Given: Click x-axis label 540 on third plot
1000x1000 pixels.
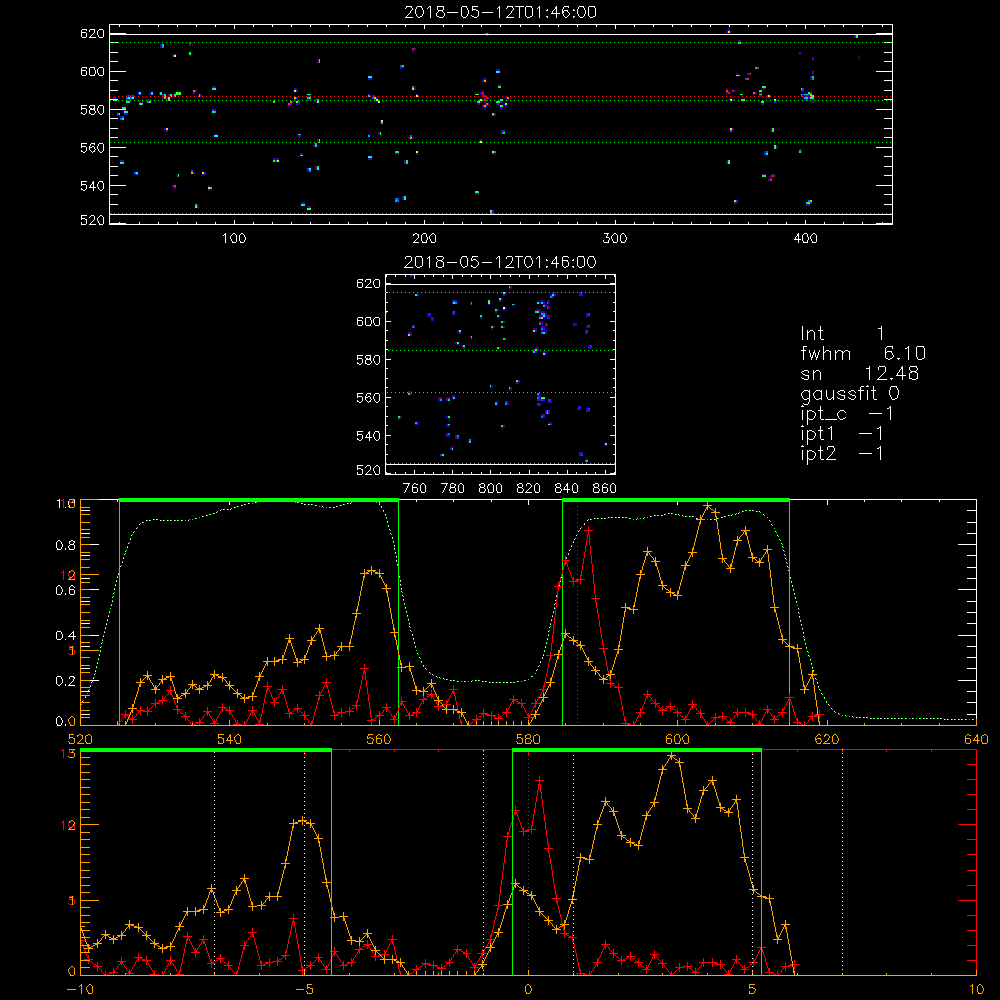Looking at the screenshot, I should point(230,739).
